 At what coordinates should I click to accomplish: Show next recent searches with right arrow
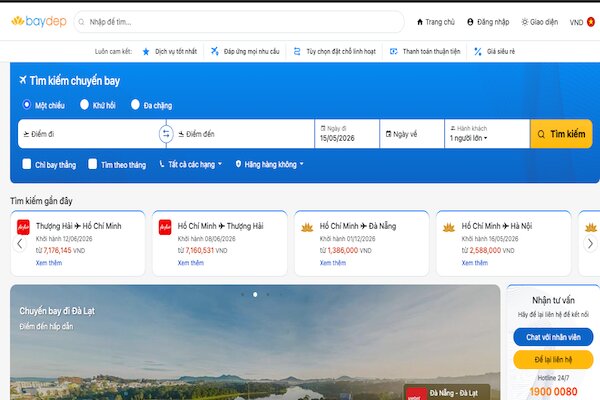[x=590, y=243]
